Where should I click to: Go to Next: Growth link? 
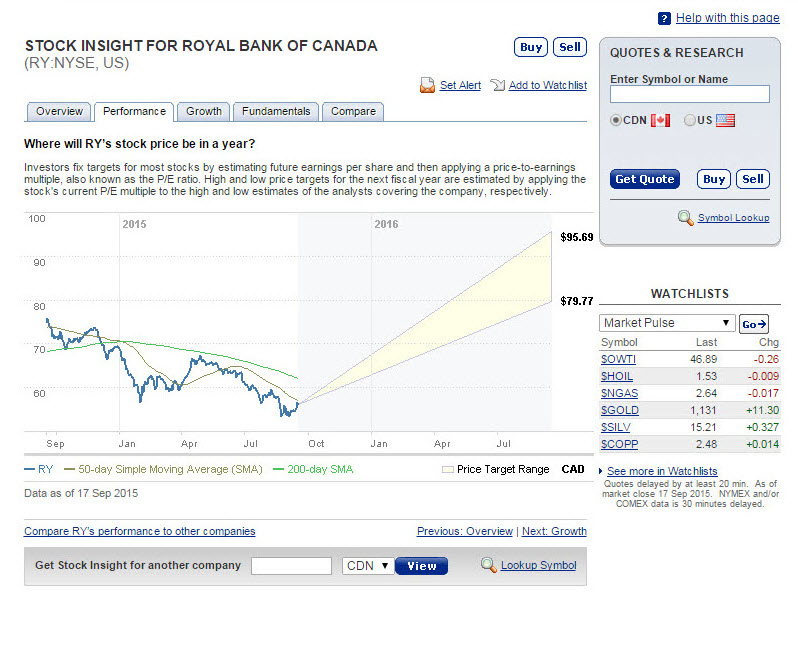(554, 531)
